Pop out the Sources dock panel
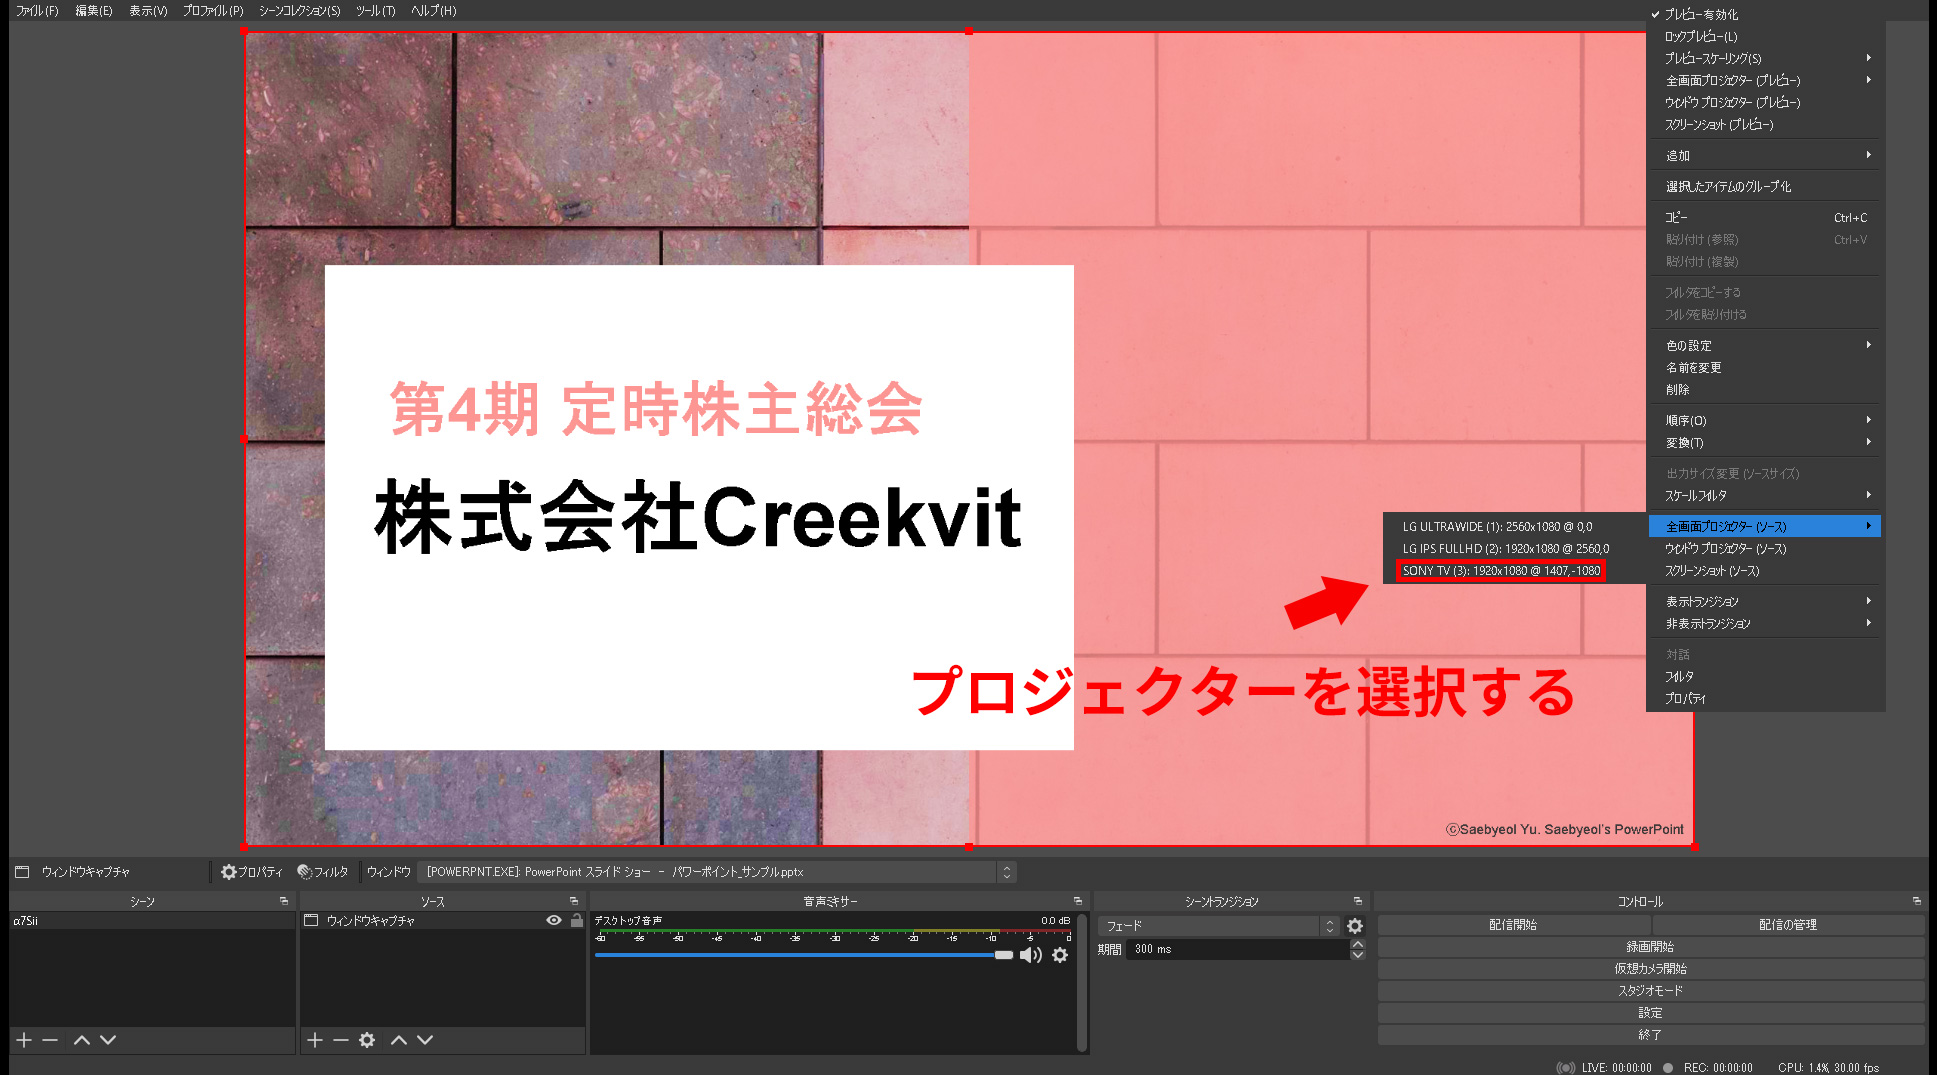This screenshot has width=1937, height=1075. [574, 901]
